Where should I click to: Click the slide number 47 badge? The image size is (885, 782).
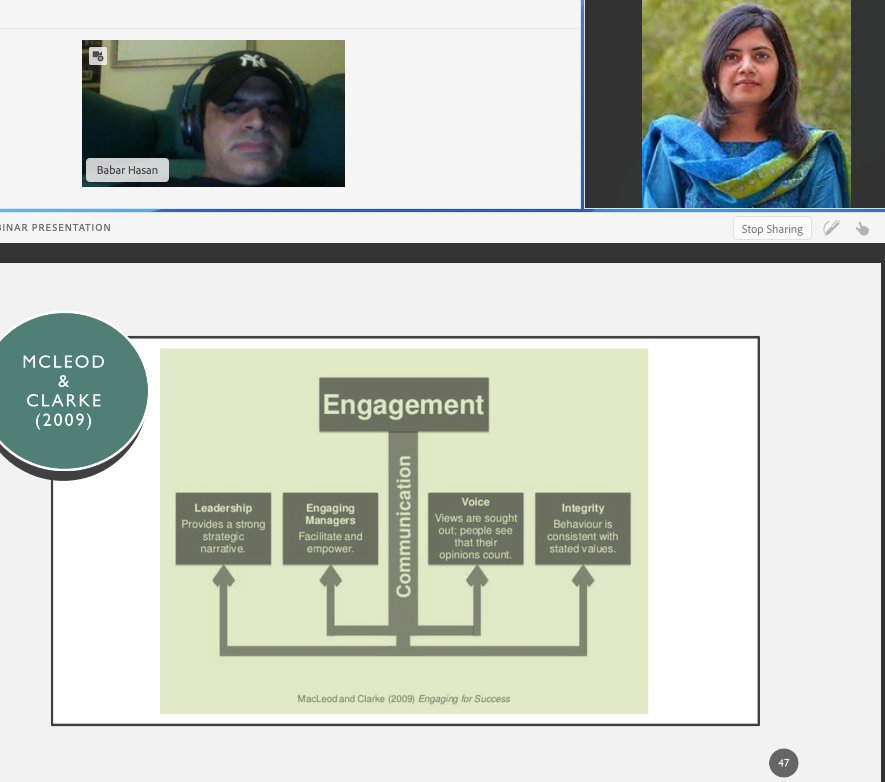pyautogui.click(x=783, y=763)
